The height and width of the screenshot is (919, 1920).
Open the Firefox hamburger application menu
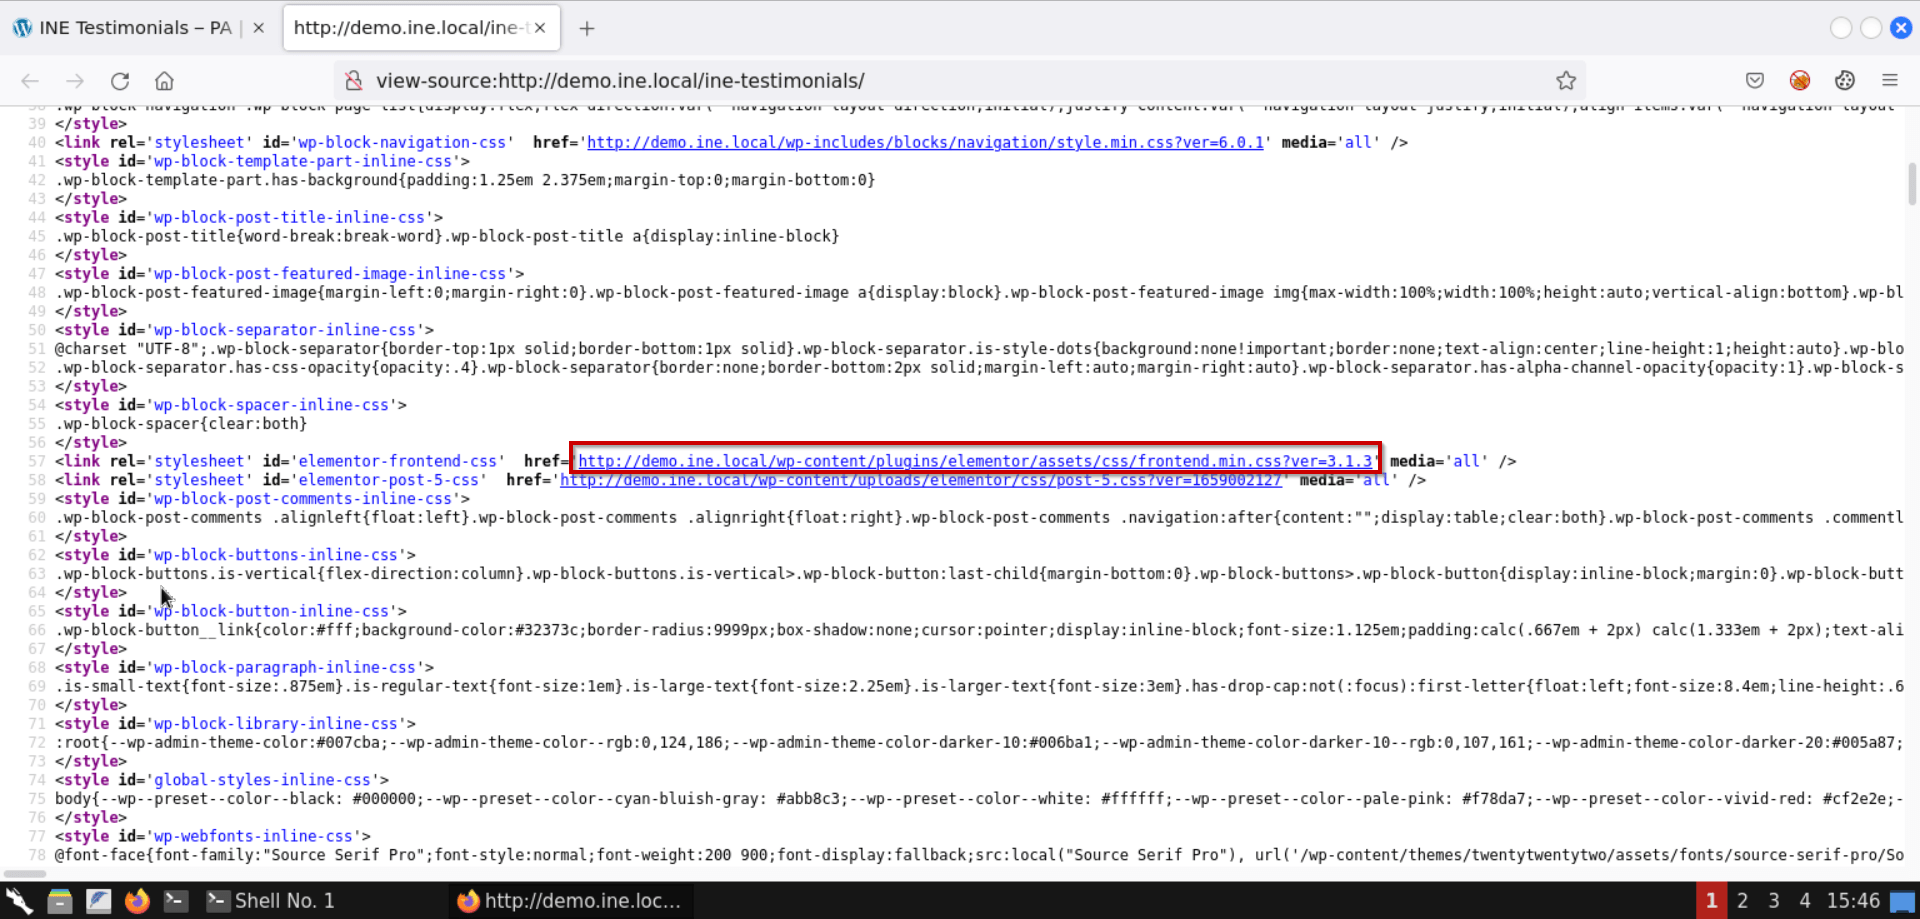pos(1891,81)
